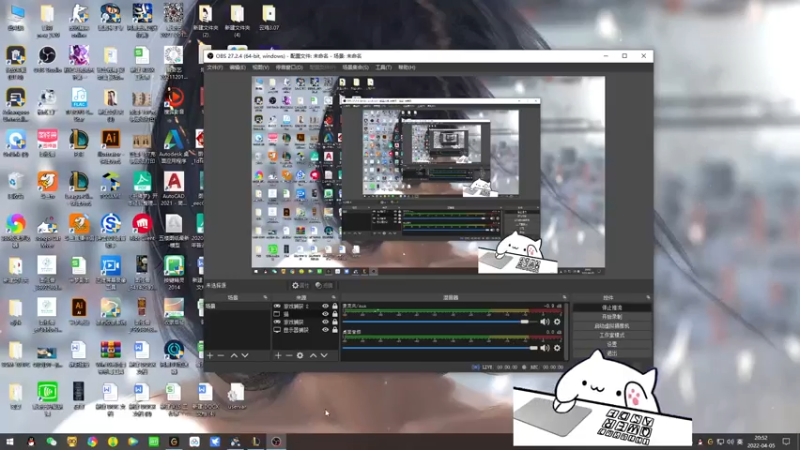The height and width of the screenshot is (450, 800).
Task: Open WeChat from the taskbar
Action: (52, 442)
